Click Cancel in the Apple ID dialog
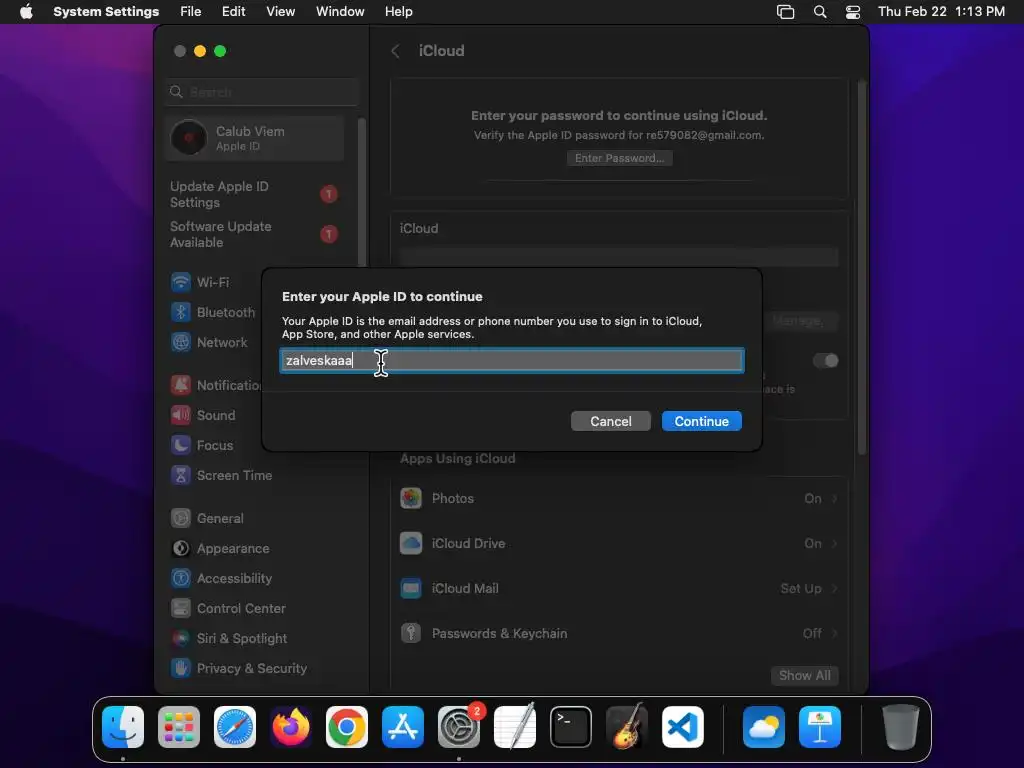The height and width of the screenshot is (768, 1024). (x=611, y=421)
